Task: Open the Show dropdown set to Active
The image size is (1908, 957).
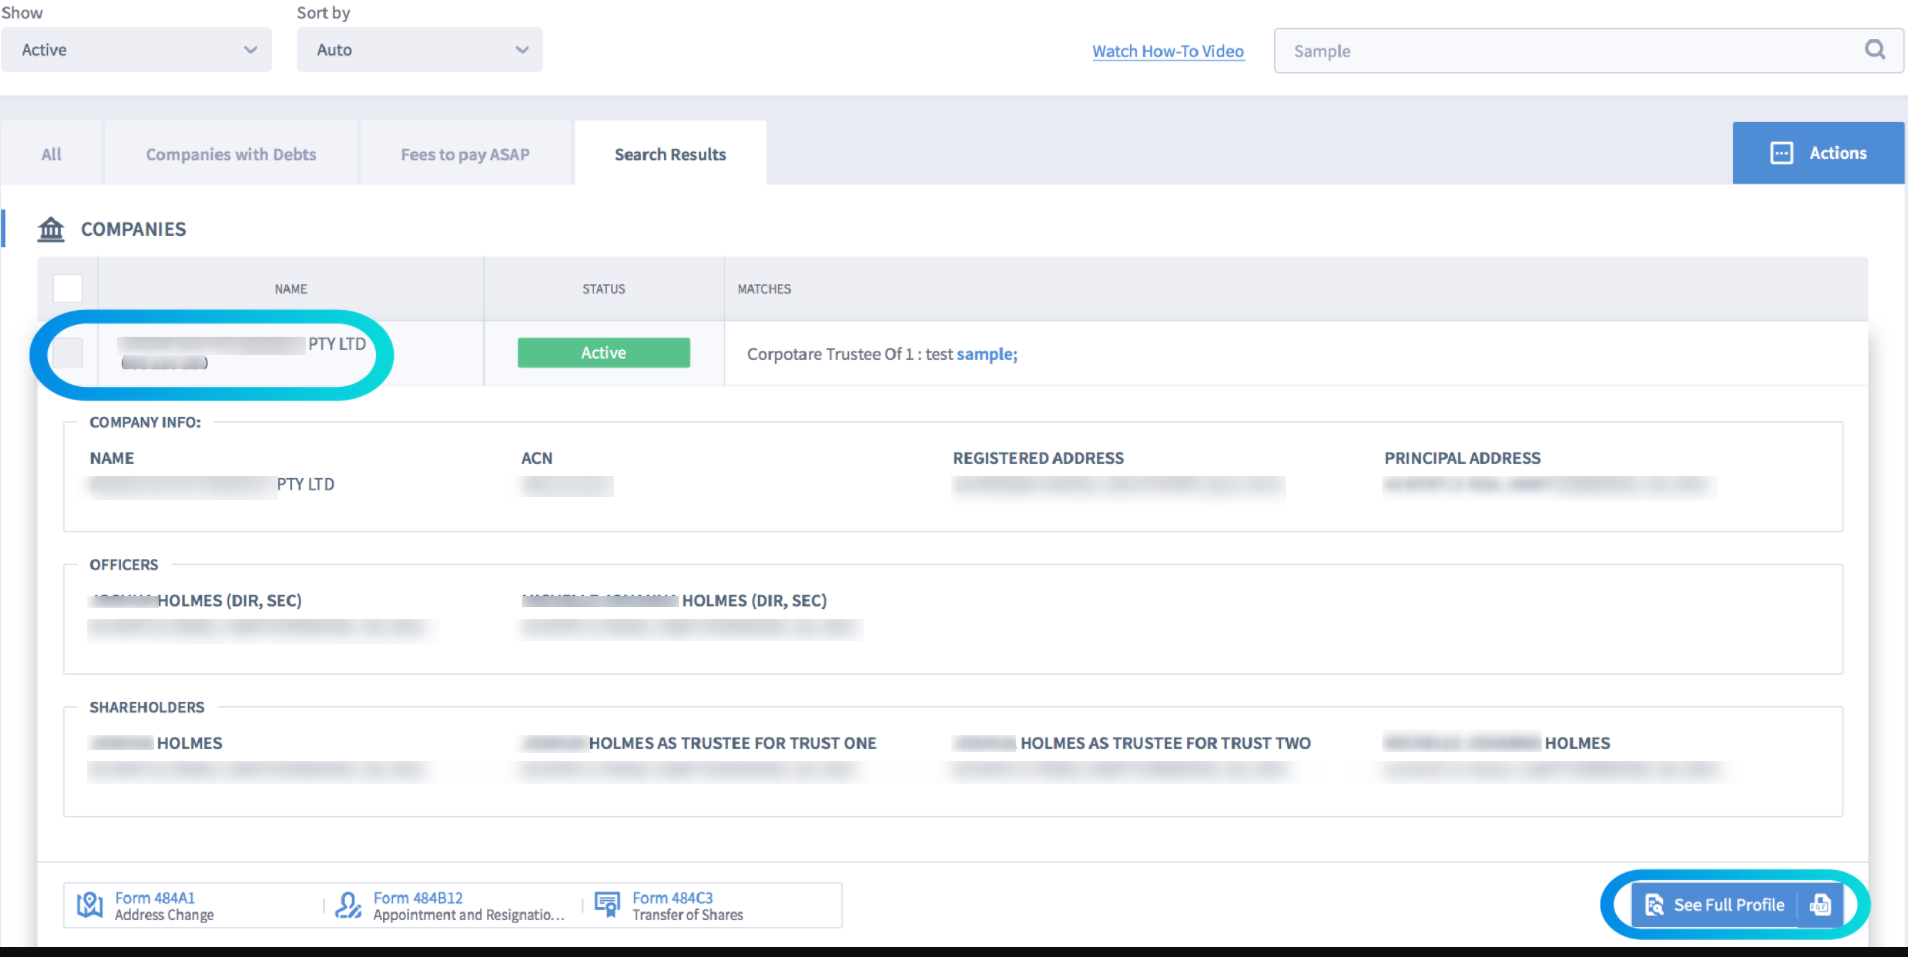Action: (x=137, y=50)
